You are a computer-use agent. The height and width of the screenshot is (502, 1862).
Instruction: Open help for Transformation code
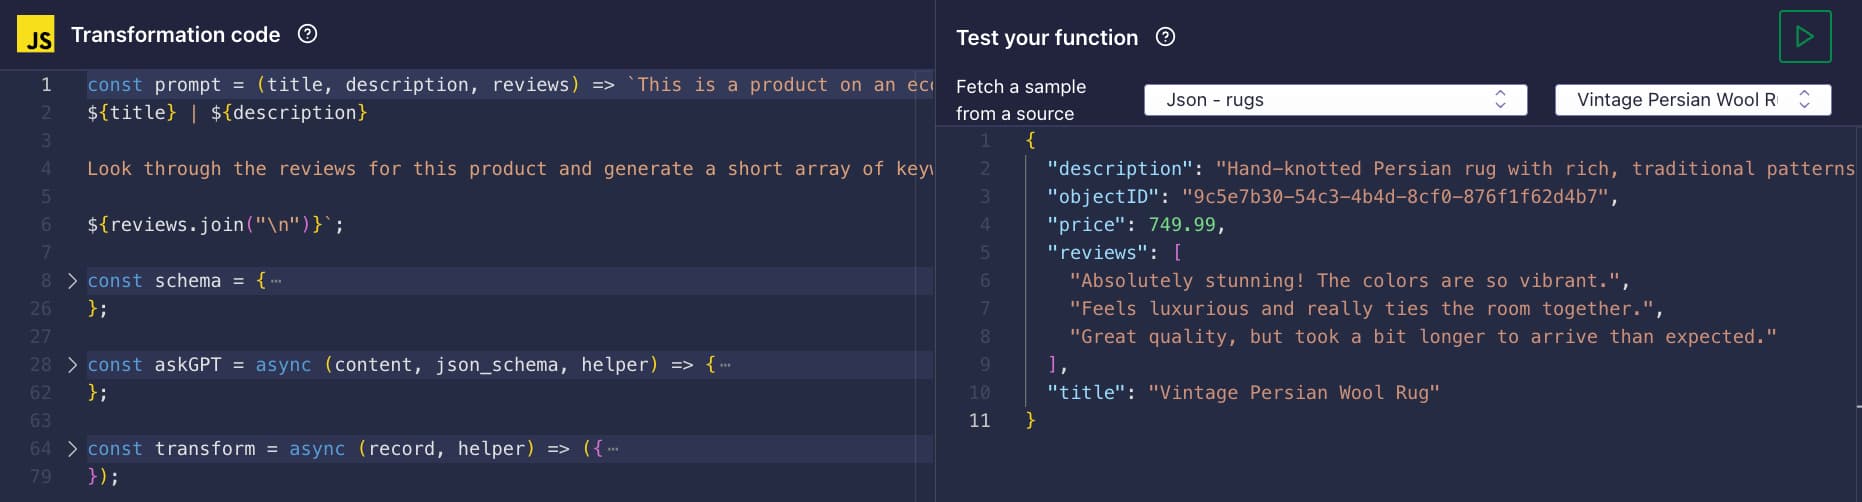[308, 34]
